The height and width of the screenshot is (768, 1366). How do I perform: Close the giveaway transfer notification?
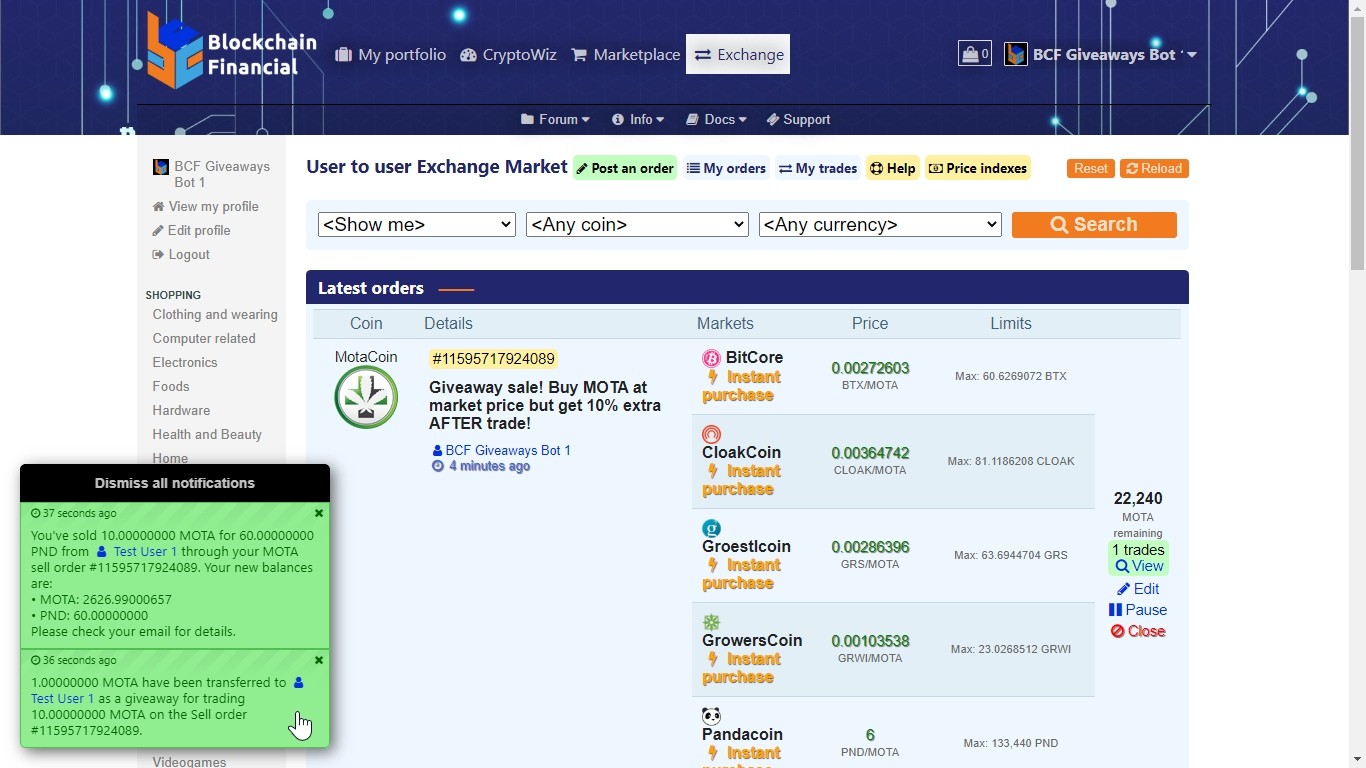[319, 660]
